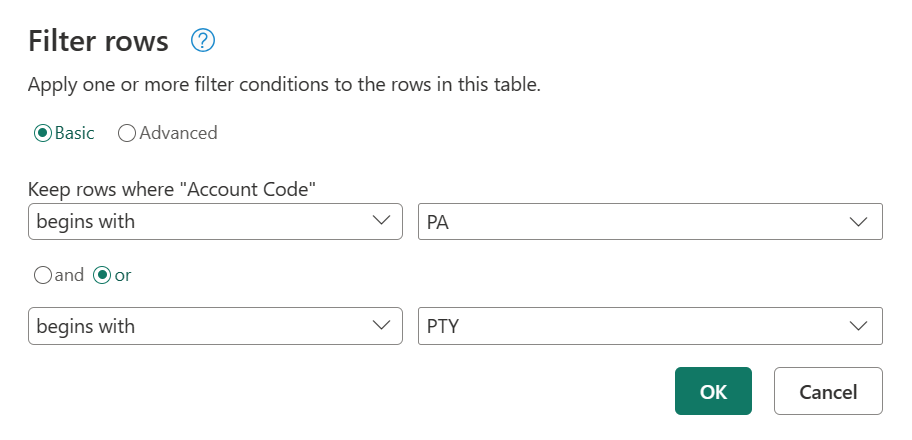The width and height of the screenshot is (912, 440).
Task: Click the chevron on the first 'begins with' box
Action: pos(380,222)
